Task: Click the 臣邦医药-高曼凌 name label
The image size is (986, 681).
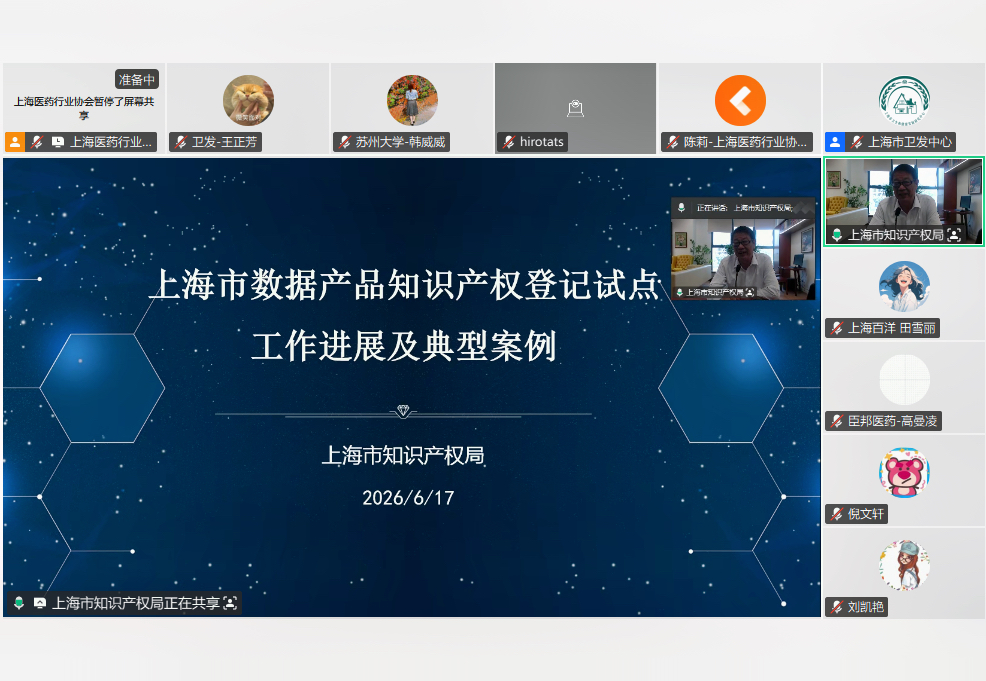Action: click(892, 421)
